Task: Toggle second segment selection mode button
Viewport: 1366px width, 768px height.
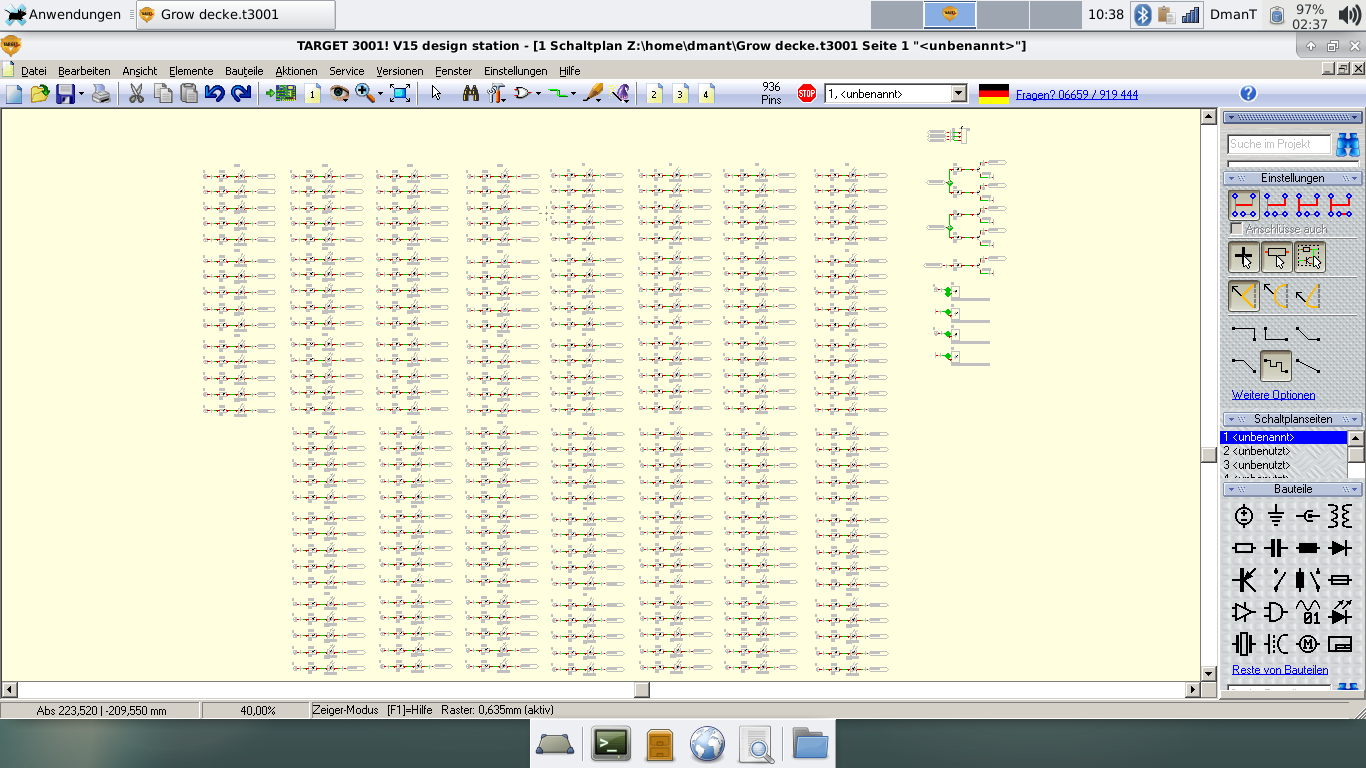Action: click(1276, 206)
